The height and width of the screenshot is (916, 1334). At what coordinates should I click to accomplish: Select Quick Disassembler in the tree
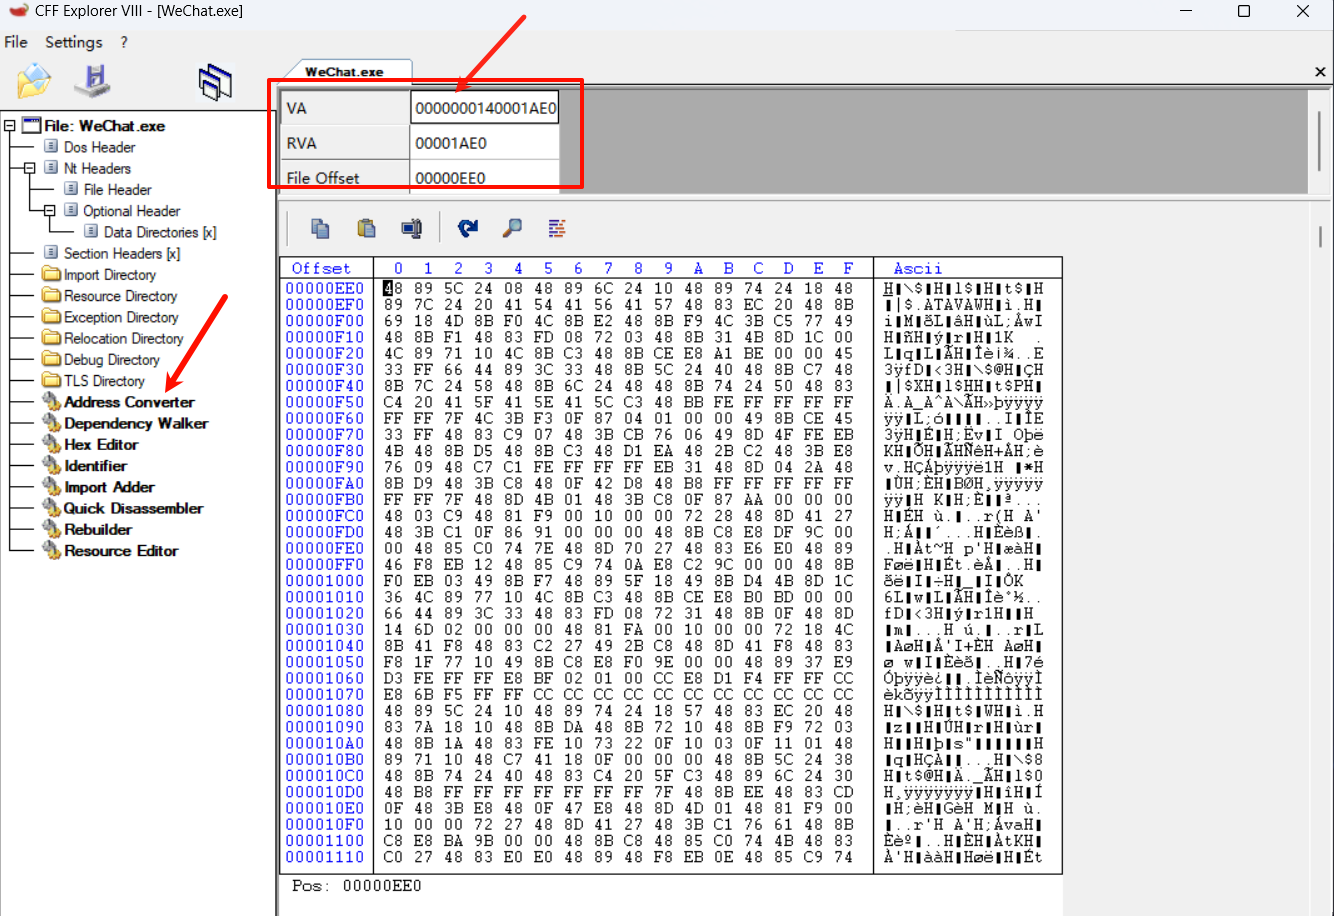[133, 508]
